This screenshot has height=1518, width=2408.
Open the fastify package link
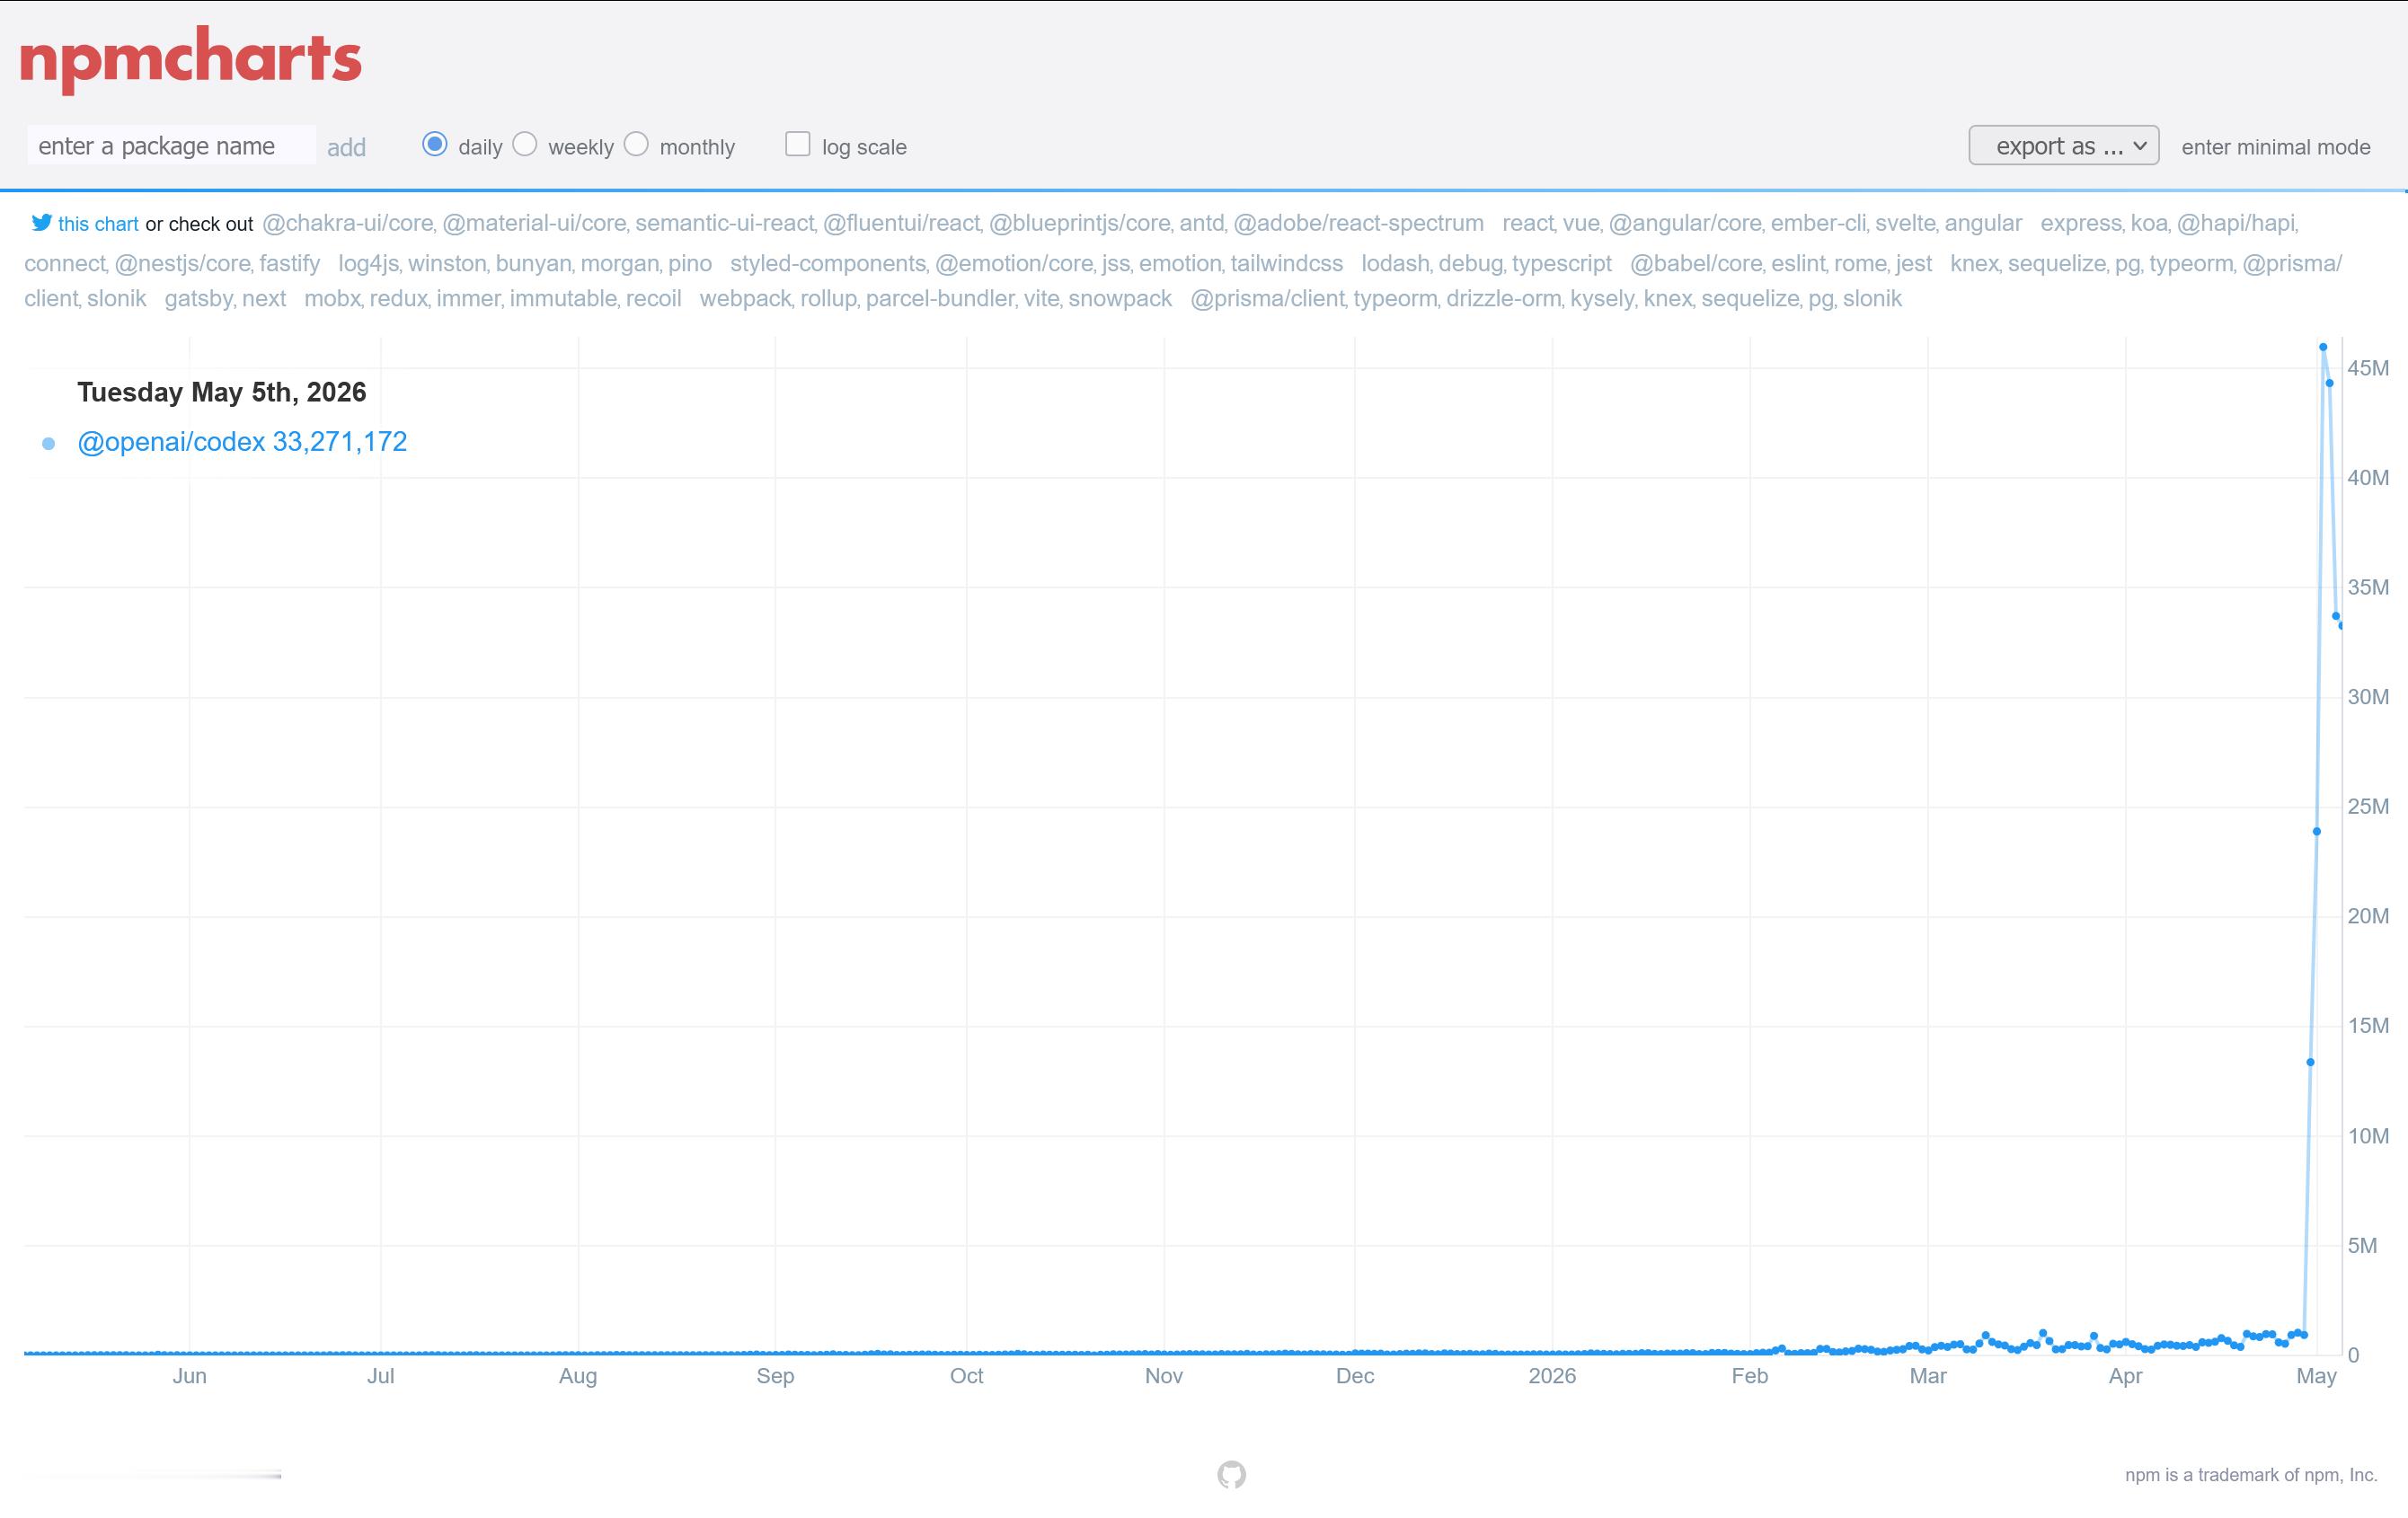tap(290, 263)
